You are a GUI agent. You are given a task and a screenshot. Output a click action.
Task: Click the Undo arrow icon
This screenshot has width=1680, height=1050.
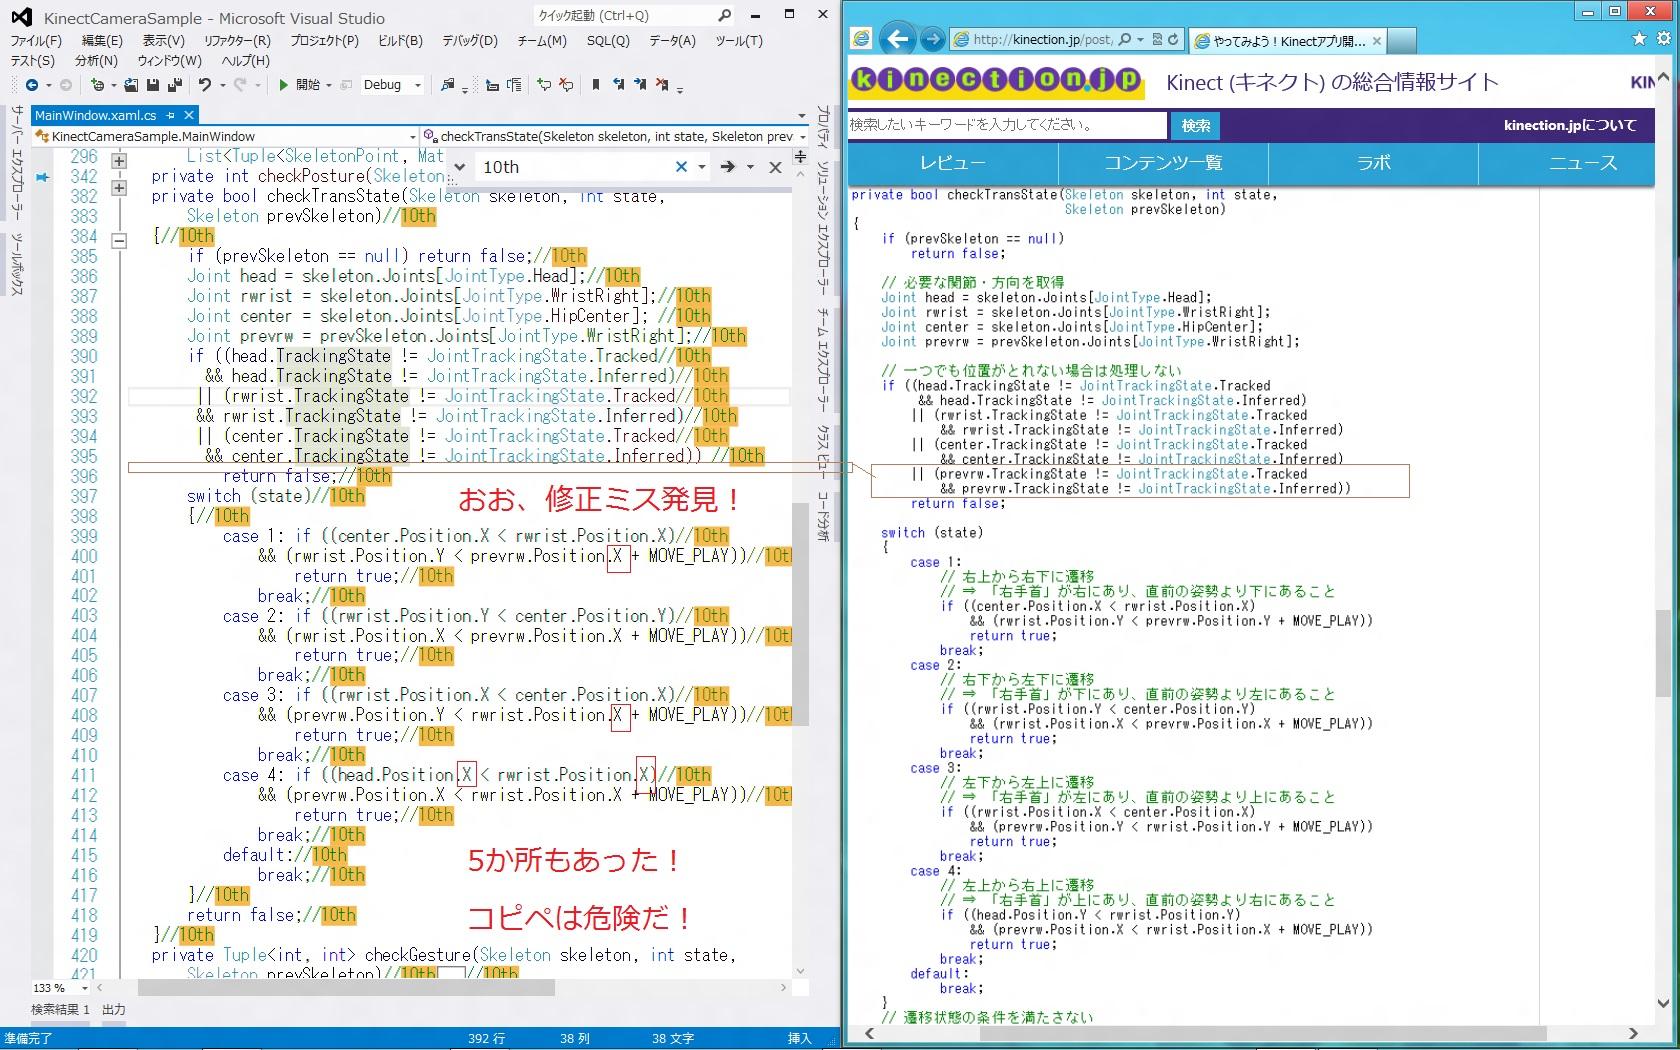click(x=204, y=85)
